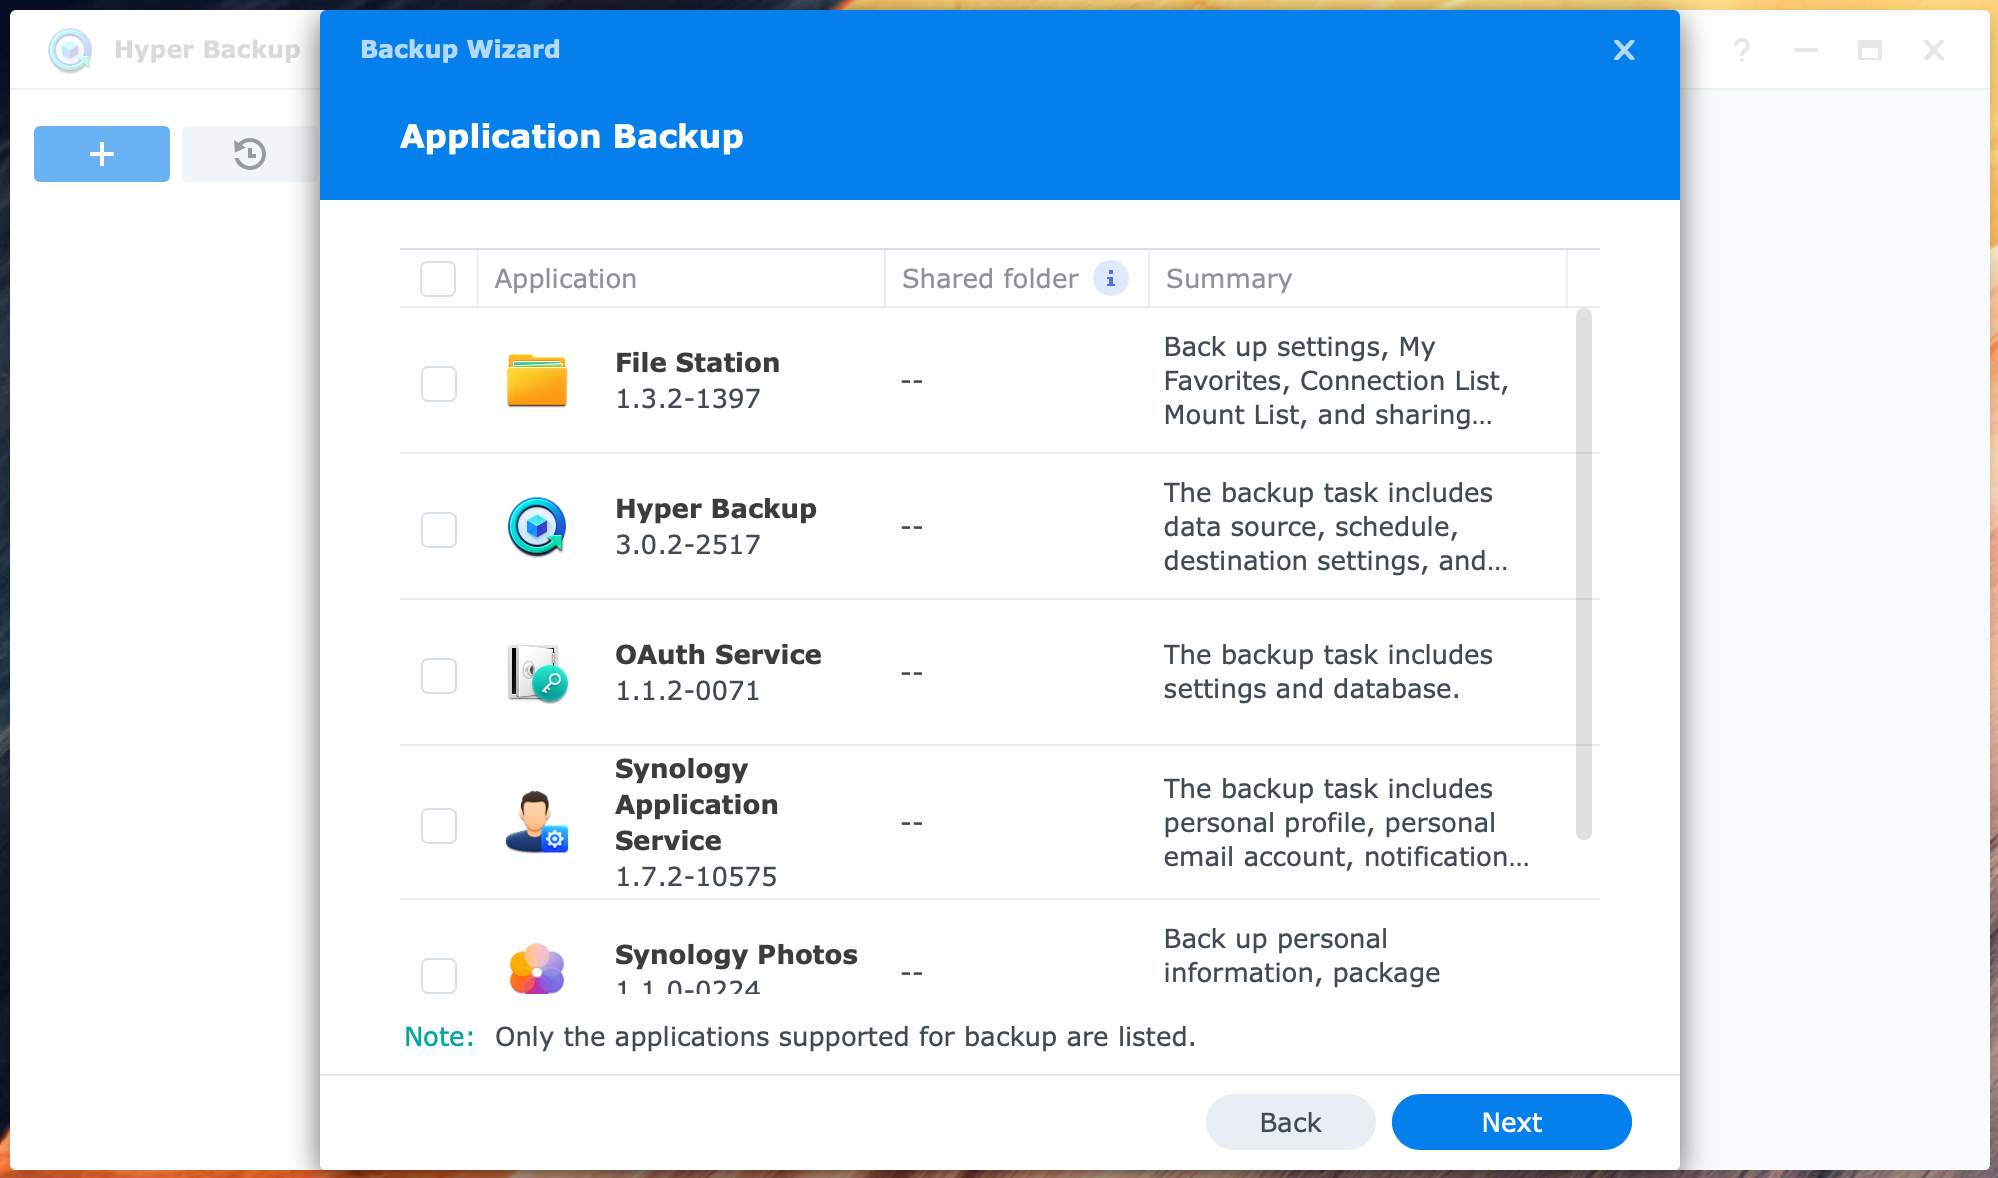The height and width of the screenshot is (1178, 1998).
Task: Click the Next button
Action: click(1511, 1122)
